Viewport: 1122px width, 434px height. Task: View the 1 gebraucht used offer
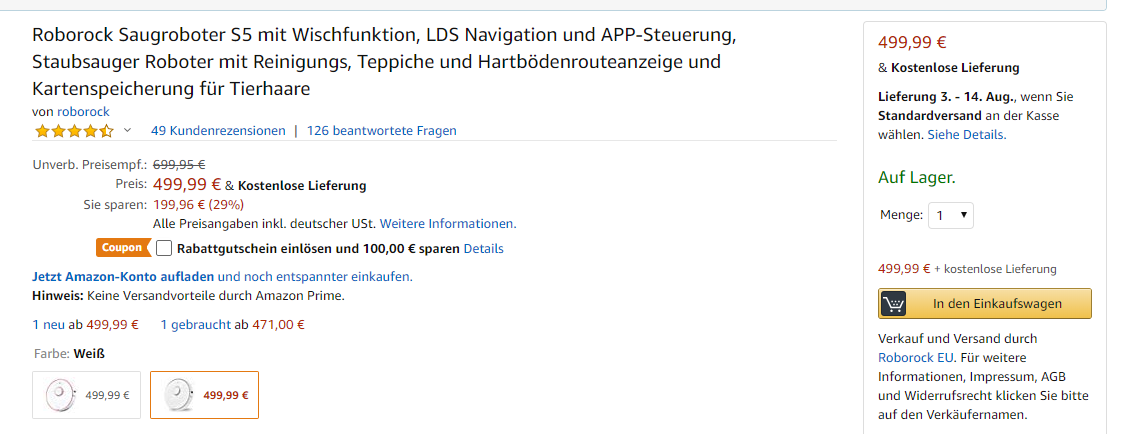[x=195, y=325]
